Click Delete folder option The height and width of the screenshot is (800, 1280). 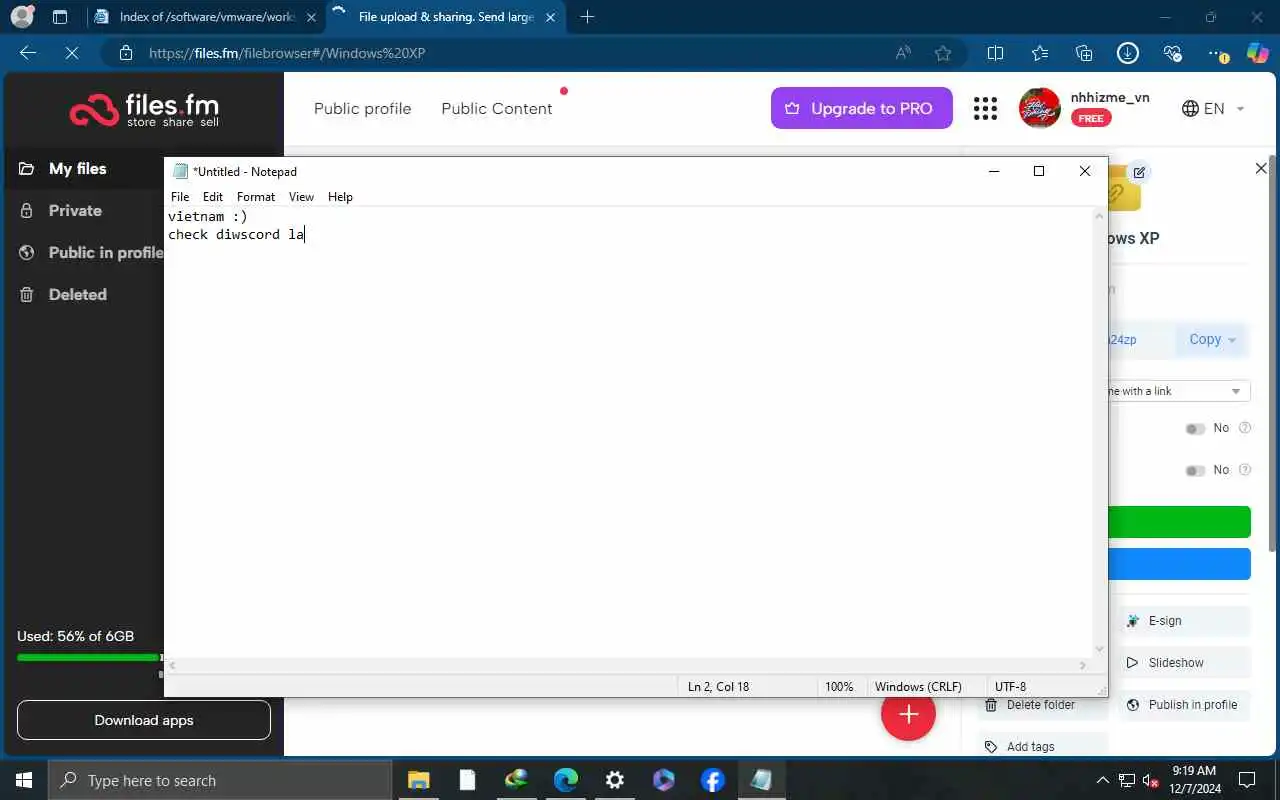(x=1042, y=705)
